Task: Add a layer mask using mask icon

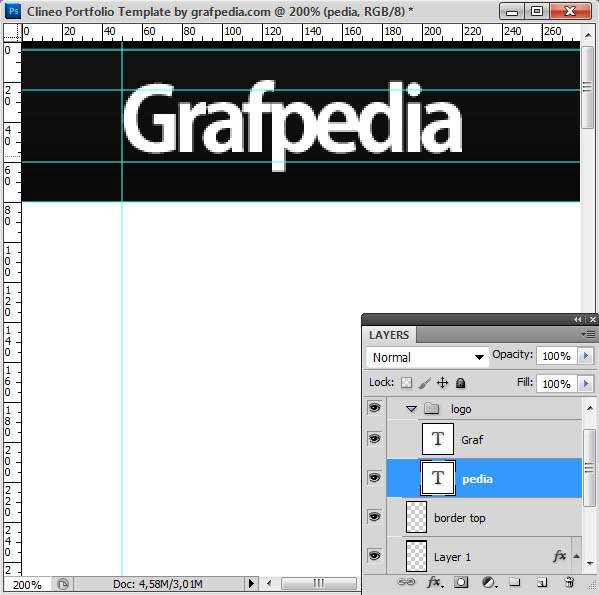Action: 461,582
